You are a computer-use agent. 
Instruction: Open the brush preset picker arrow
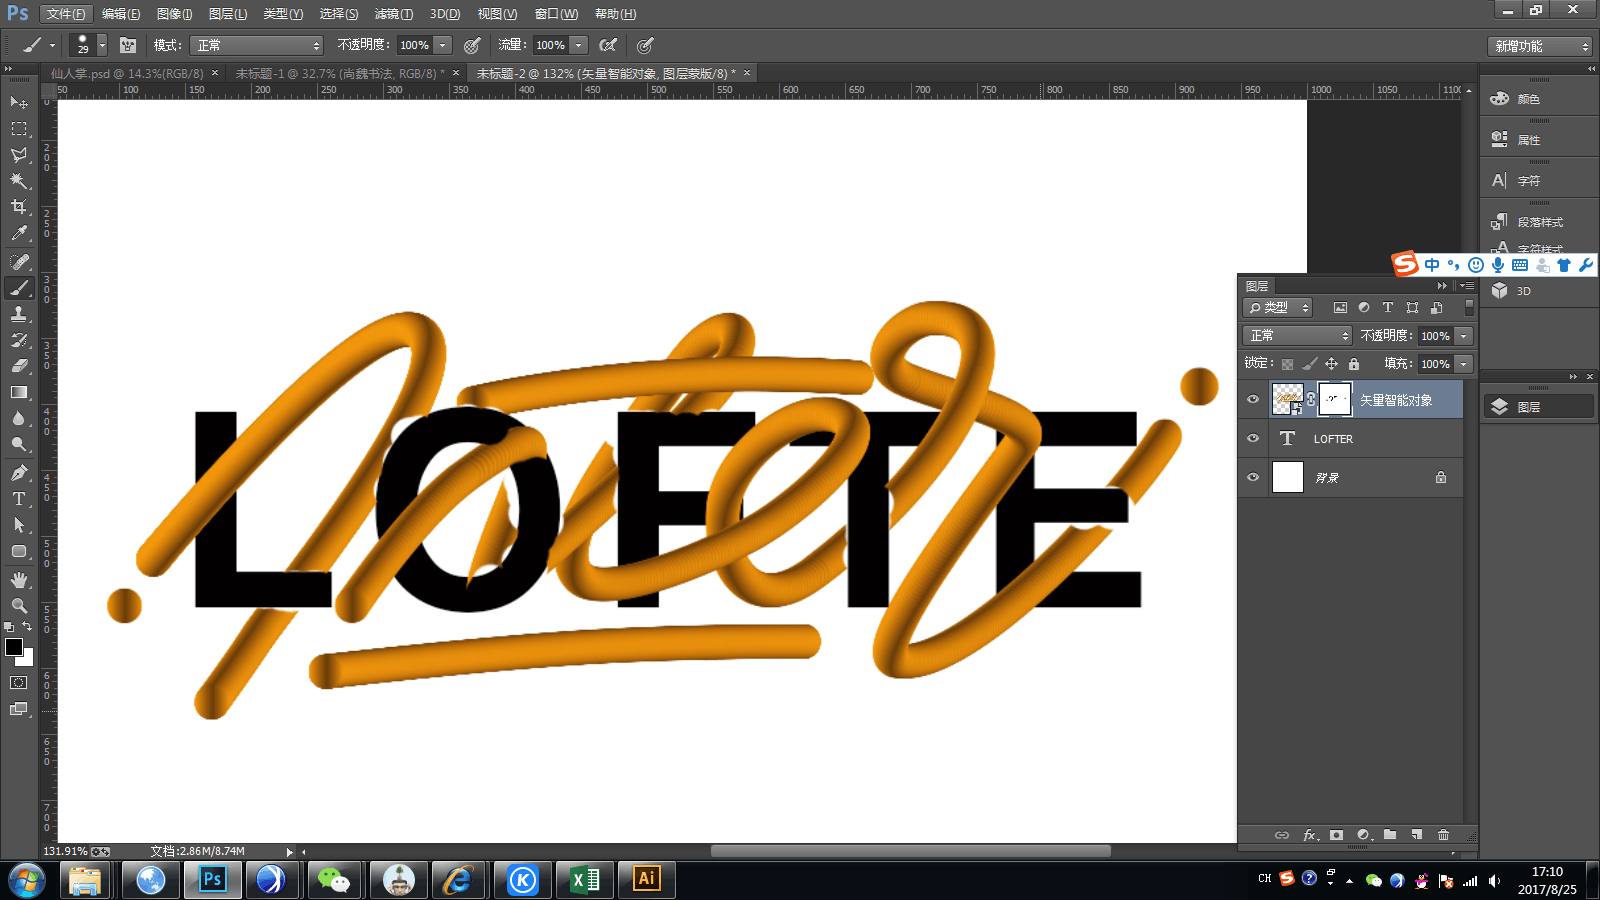click(102, 45)
